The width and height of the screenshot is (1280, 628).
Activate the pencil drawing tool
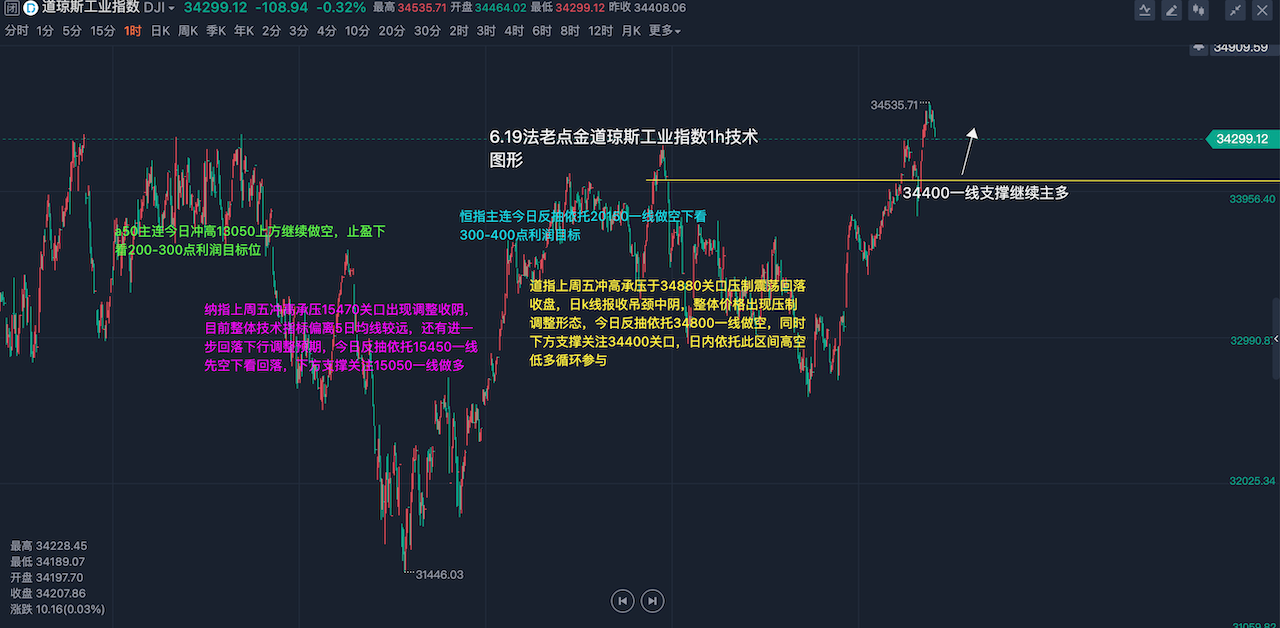coord(1170,10)
